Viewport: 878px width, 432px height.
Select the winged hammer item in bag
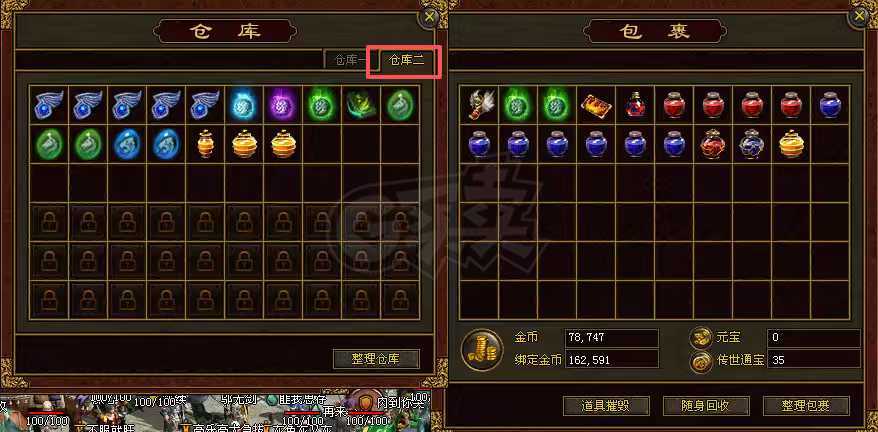coord(479,105)
